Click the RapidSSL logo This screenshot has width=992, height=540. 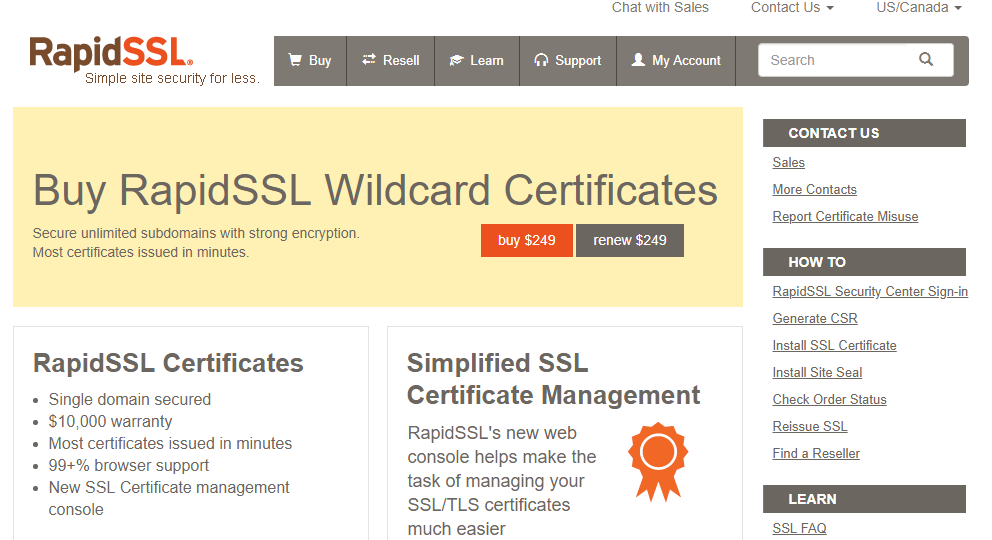click(111, 52)
